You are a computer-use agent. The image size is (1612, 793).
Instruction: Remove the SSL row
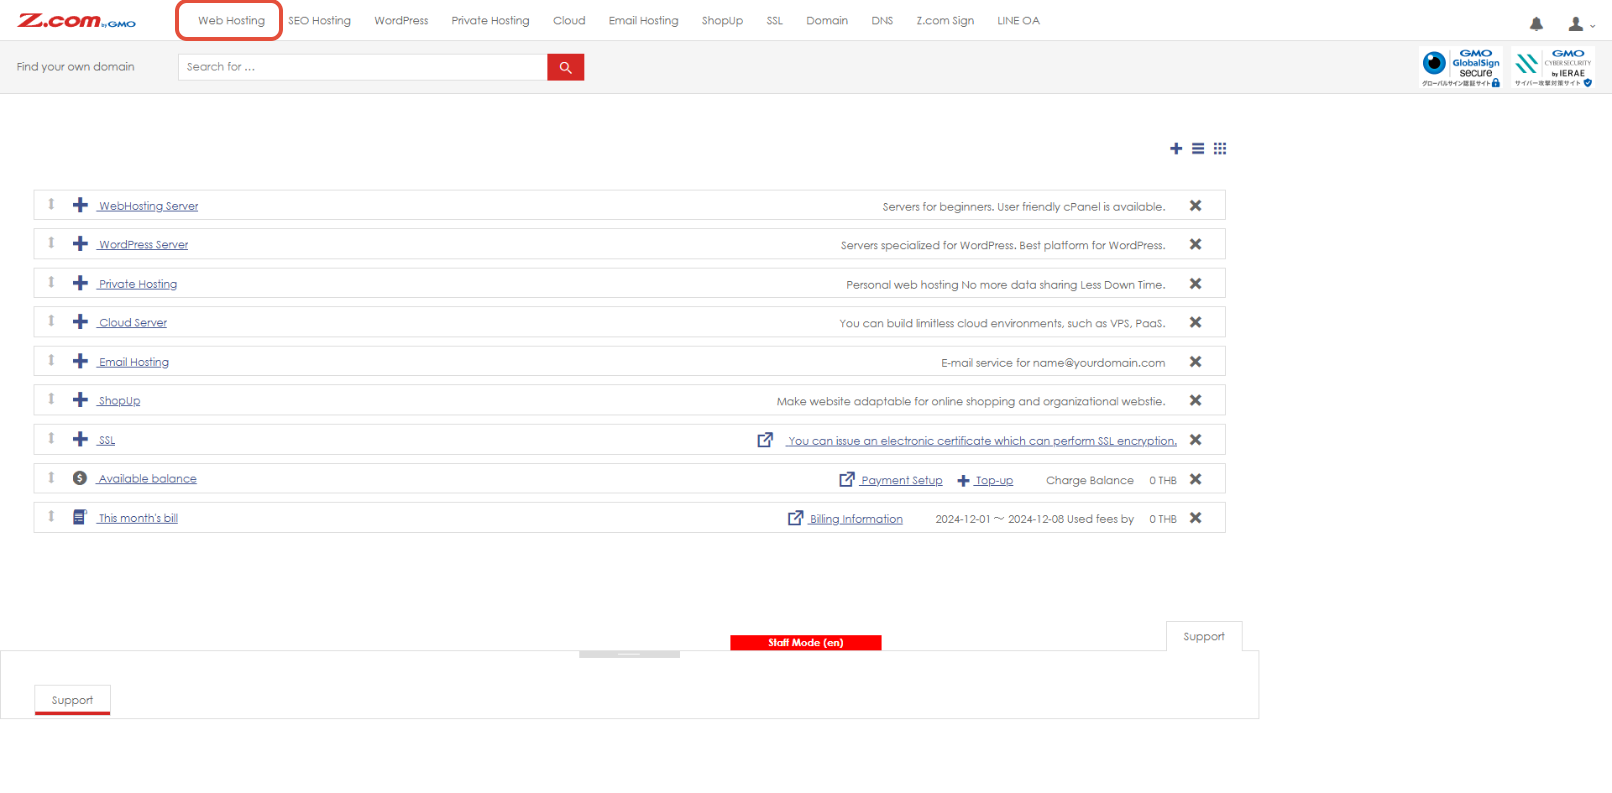coord(1195,440)
